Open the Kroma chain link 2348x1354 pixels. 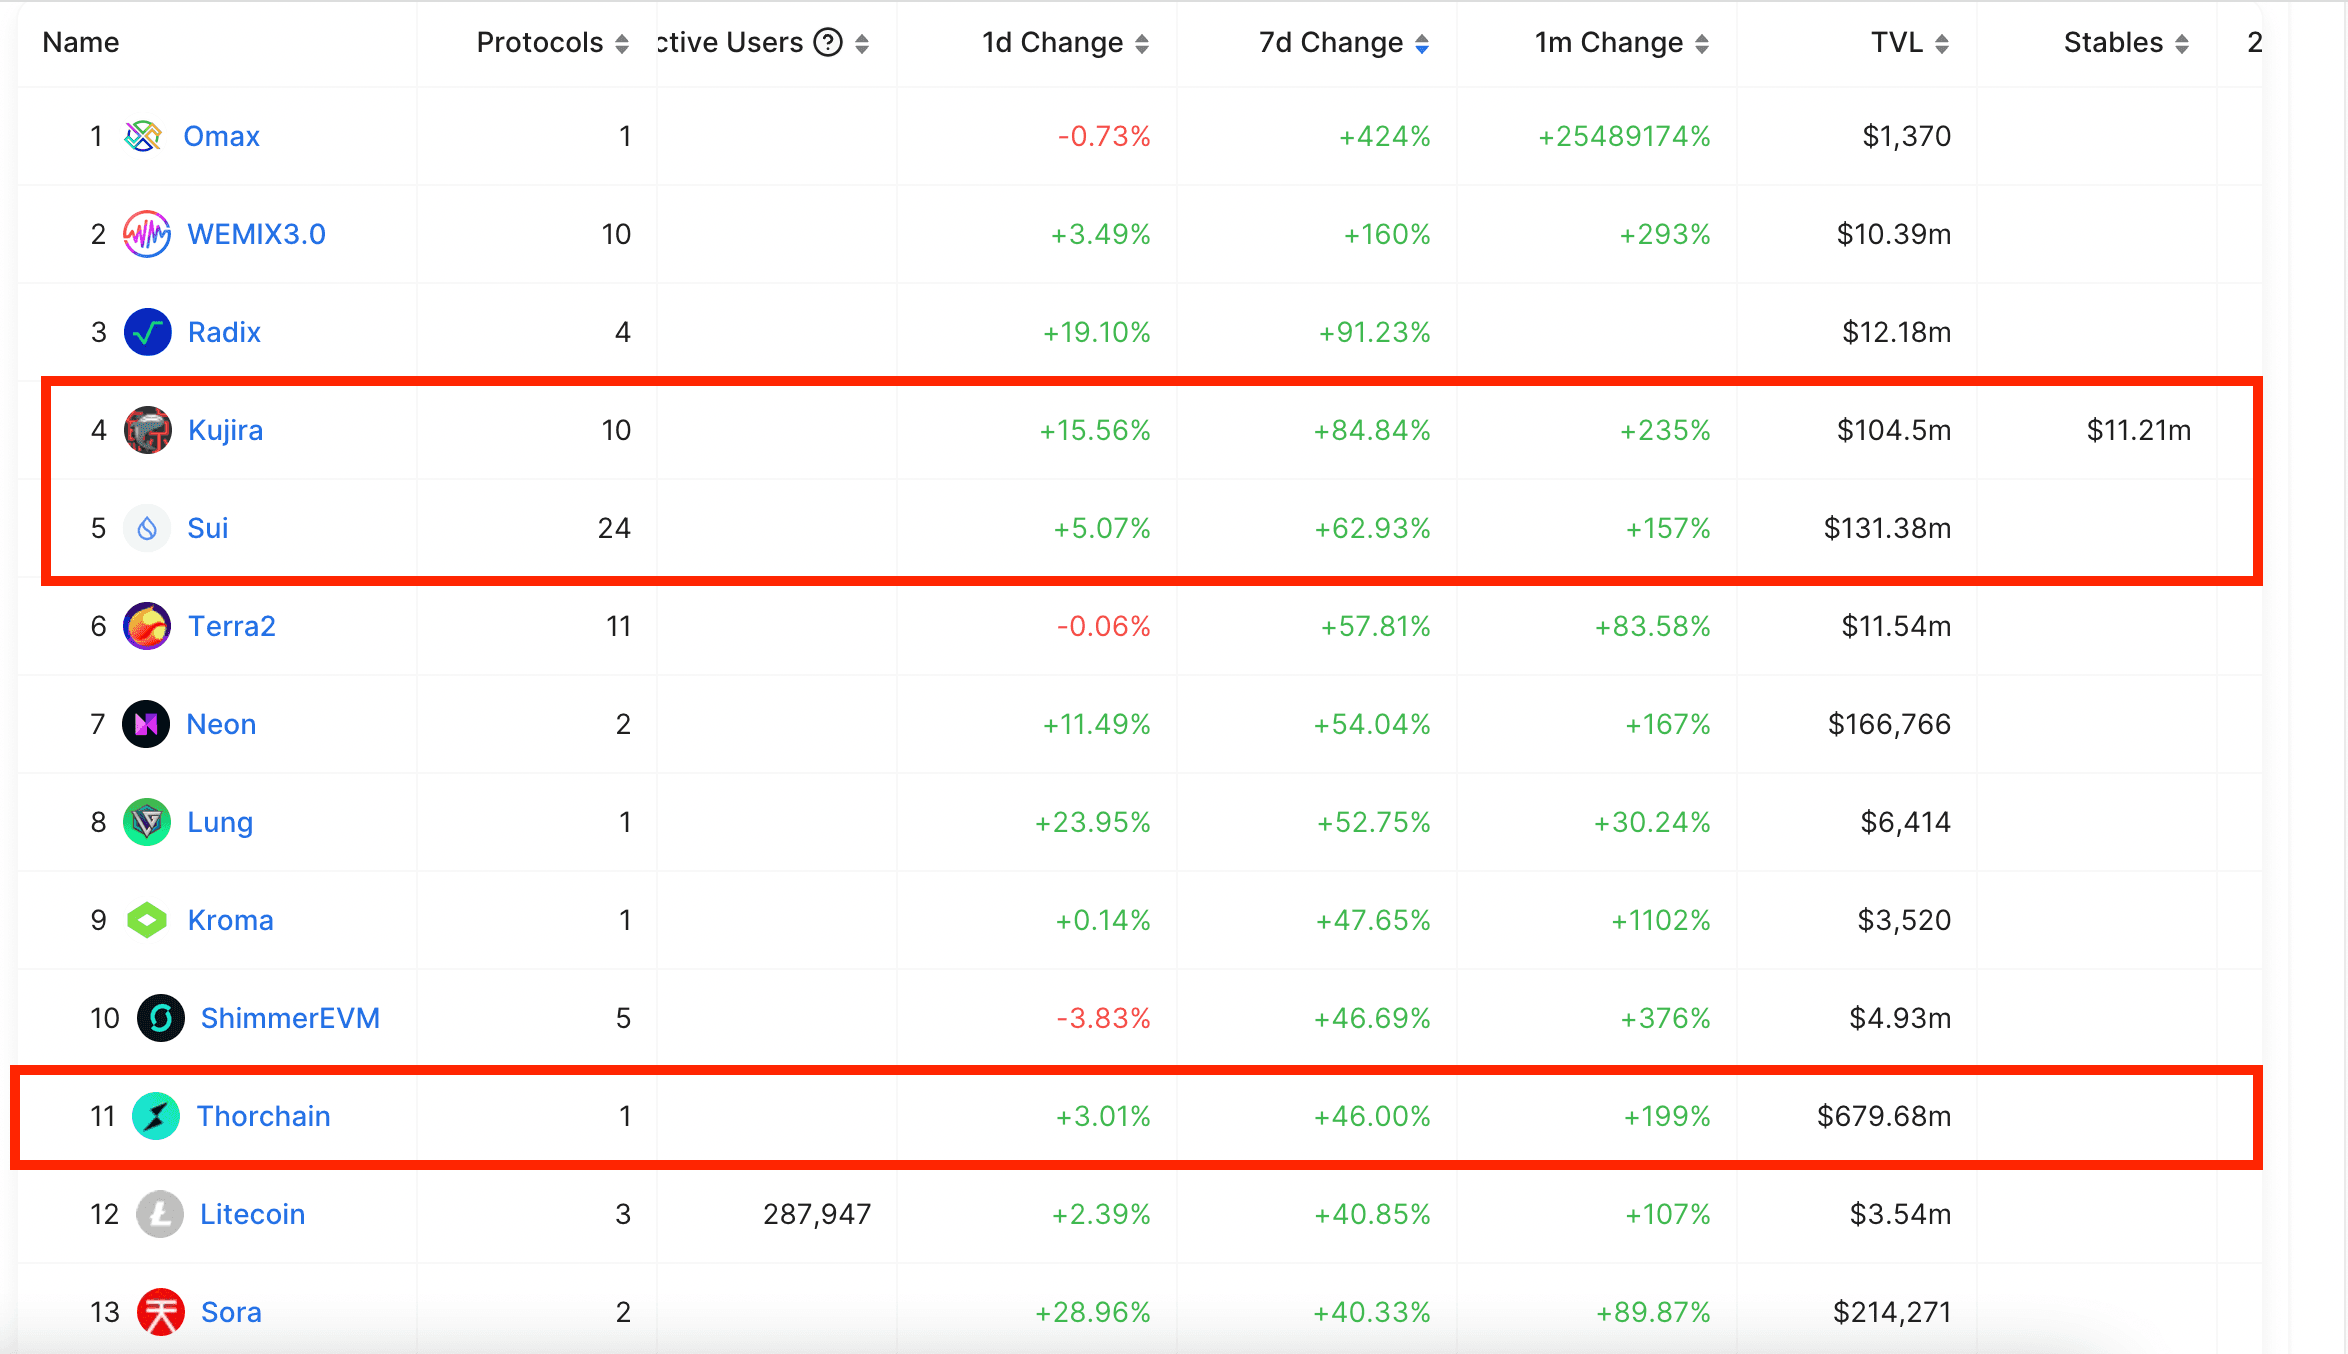230,920
